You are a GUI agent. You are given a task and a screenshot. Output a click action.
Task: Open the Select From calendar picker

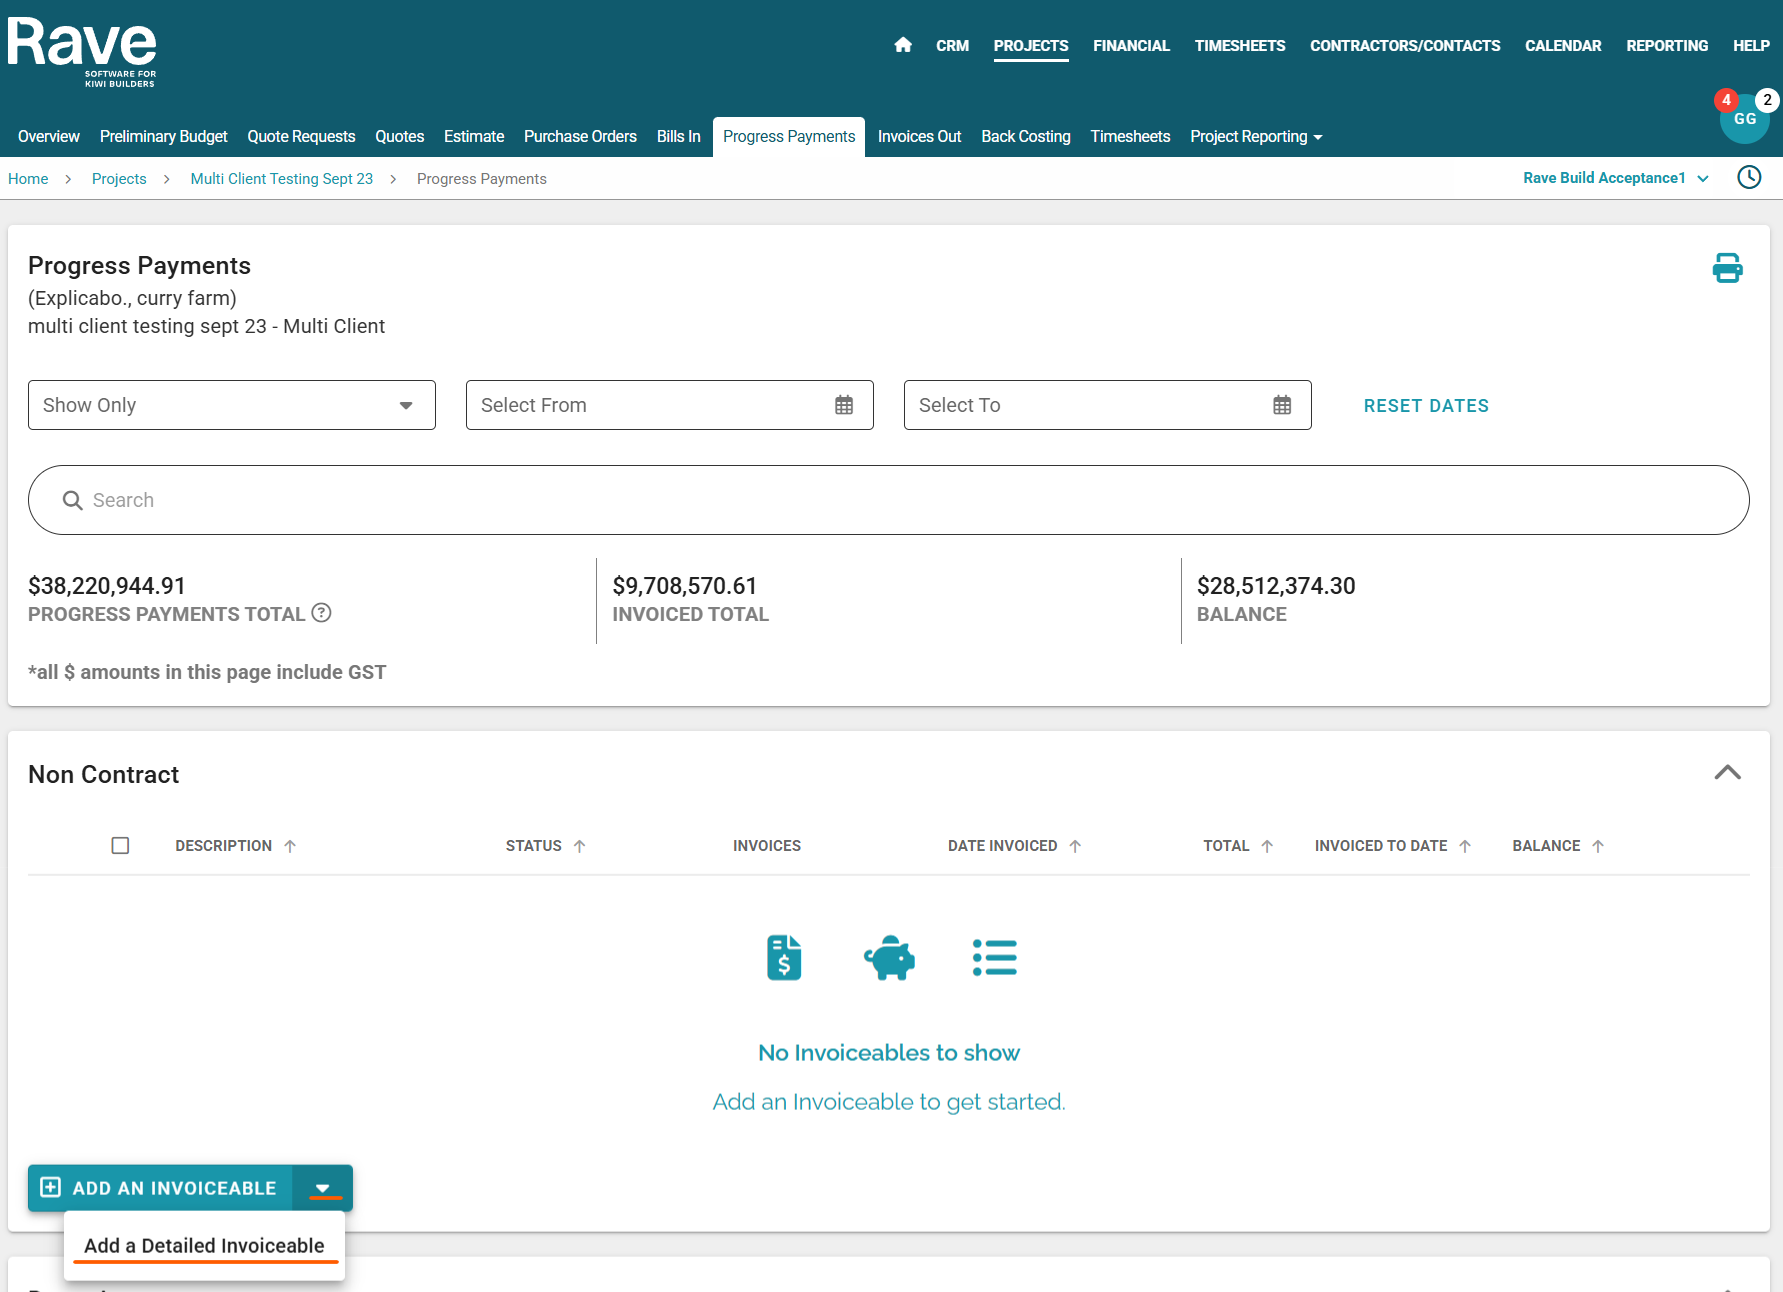coord(844,405)
